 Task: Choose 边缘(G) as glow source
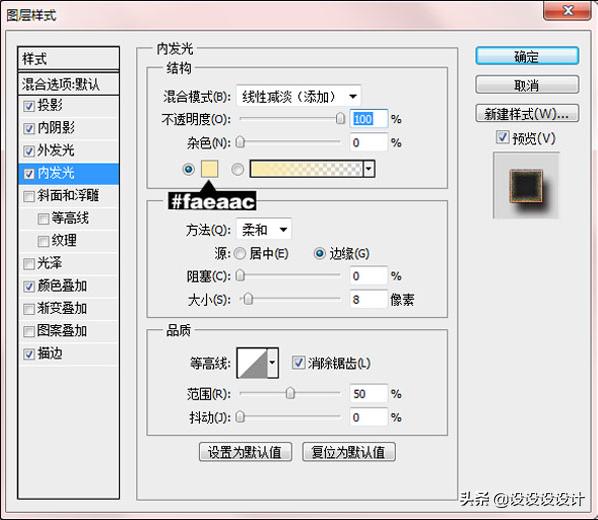320,253
